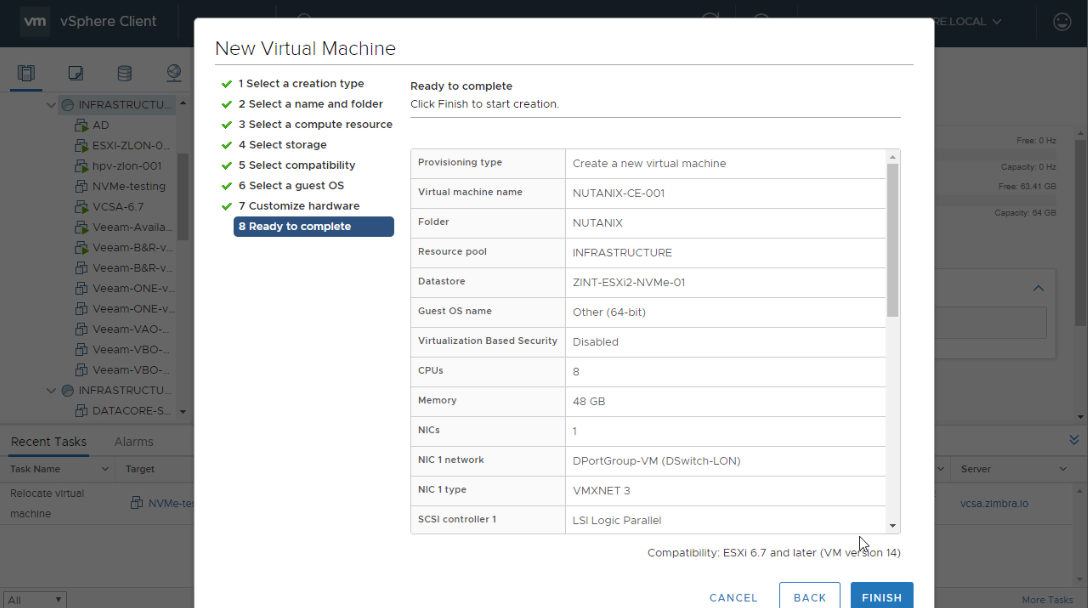Go to step 1 Select a creation type
The width and height of the screenshot is (1088, 608).
pos(301,83)
